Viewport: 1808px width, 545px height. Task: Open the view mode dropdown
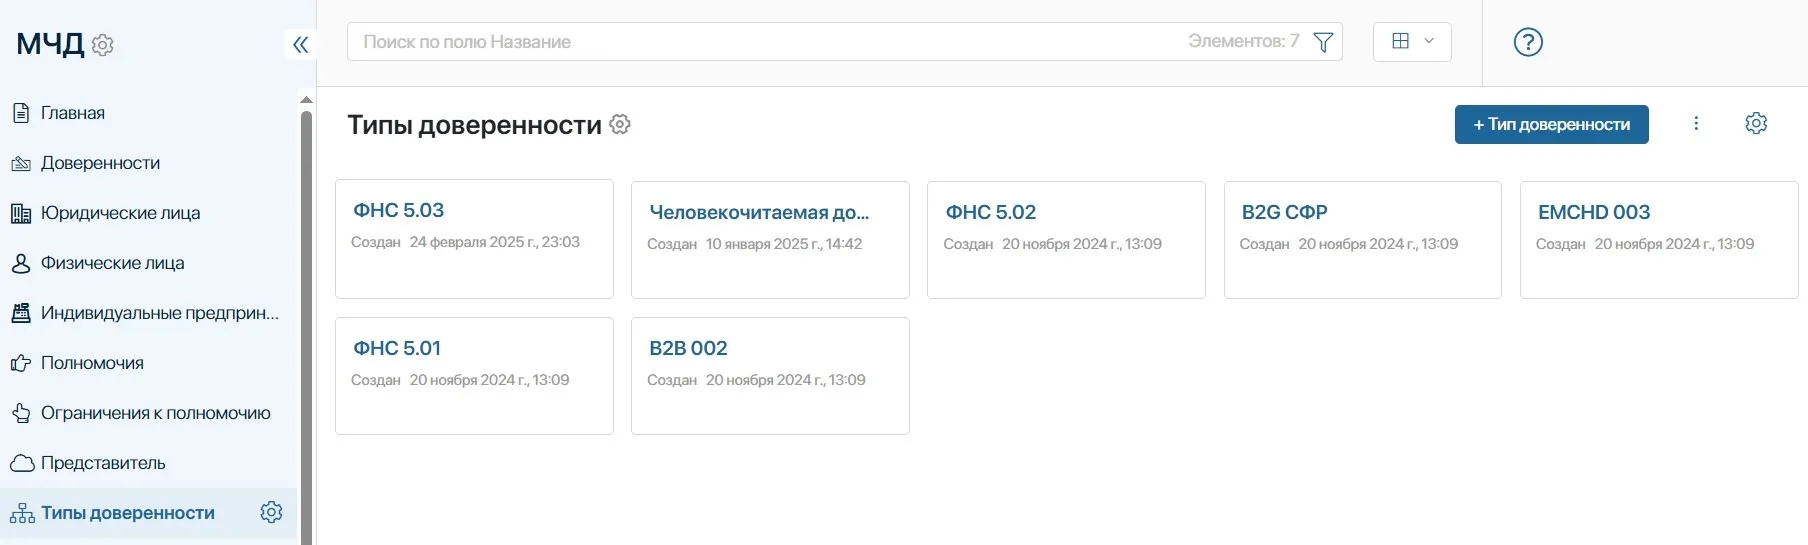coord(1411,42)
